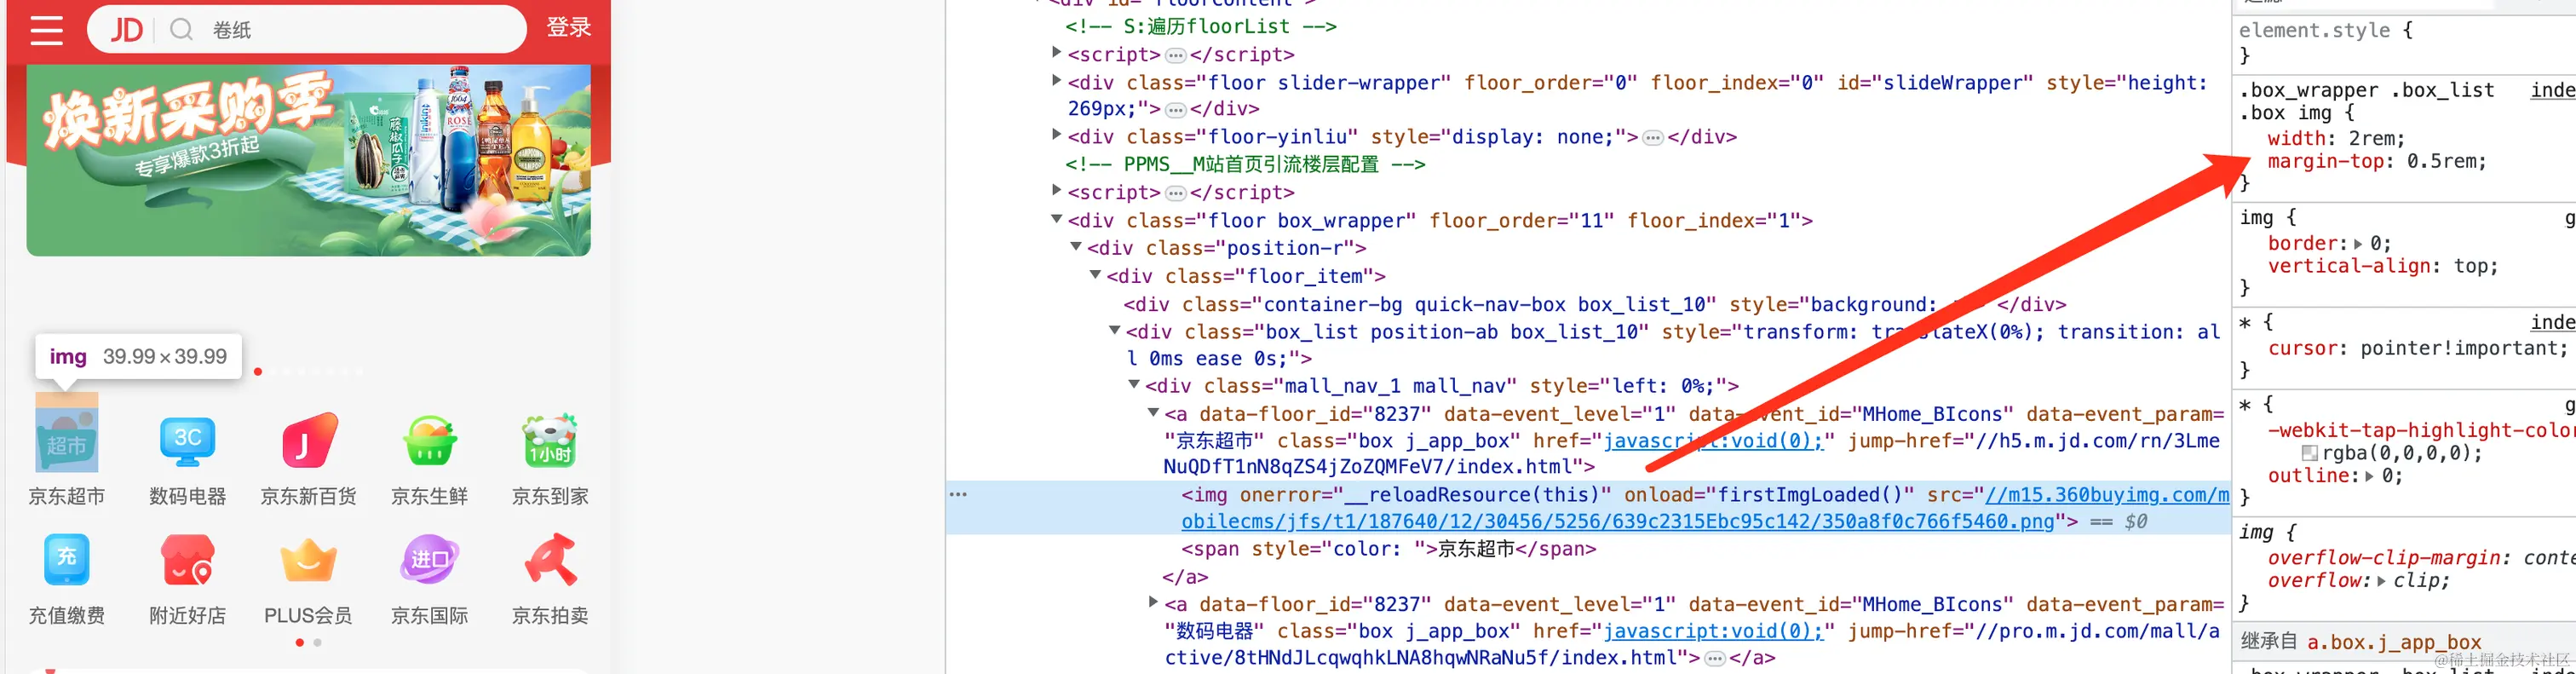Collapse the box_list position-ab div

point(1115,330)
